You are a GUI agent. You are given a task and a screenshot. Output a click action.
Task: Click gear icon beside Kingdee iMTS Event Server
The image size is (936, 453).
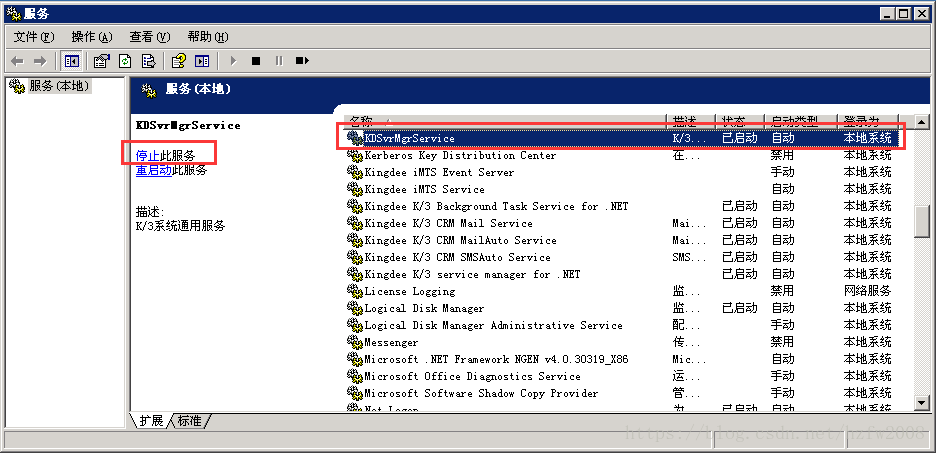click(x=355, y=172)
